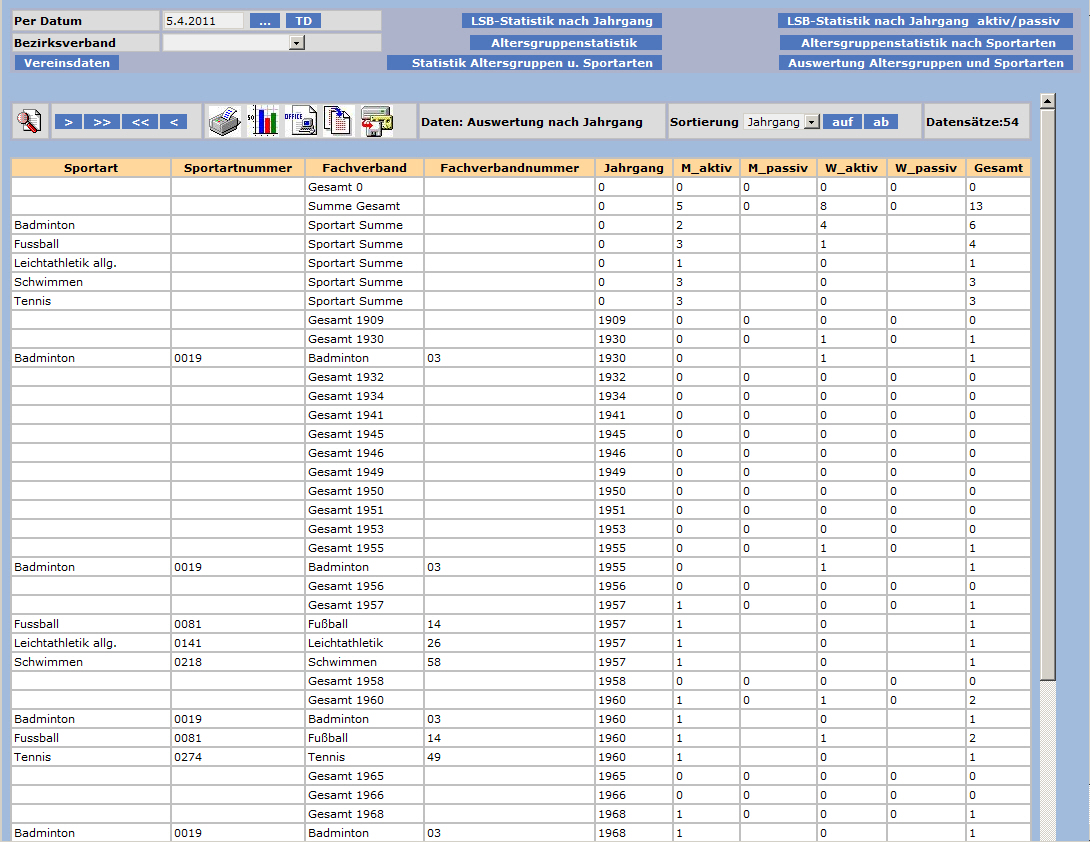Click the copy documents icon
Viewport: 1090px width, 842px height.
click(x=339, y=122)
